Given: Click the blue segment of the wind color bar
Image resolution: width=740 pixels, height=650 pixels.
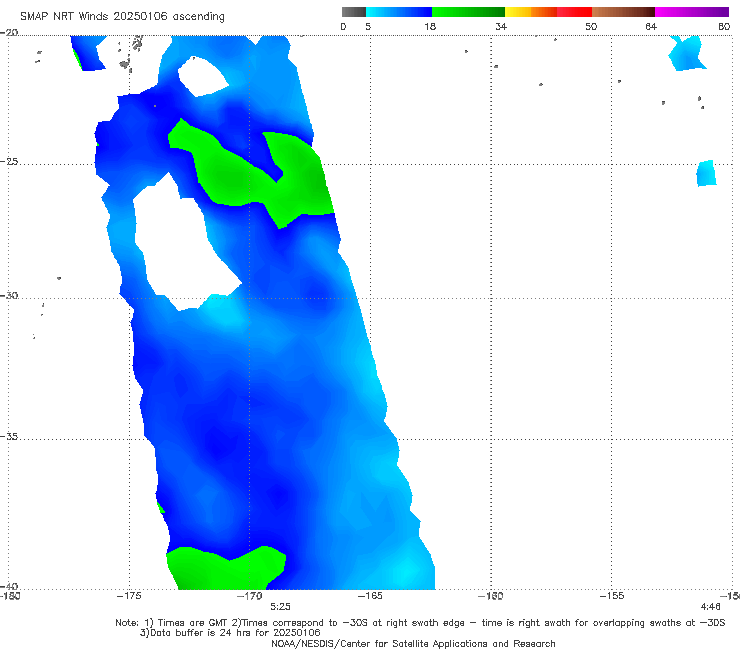Looking at the screenshot, I should [399, 12].
